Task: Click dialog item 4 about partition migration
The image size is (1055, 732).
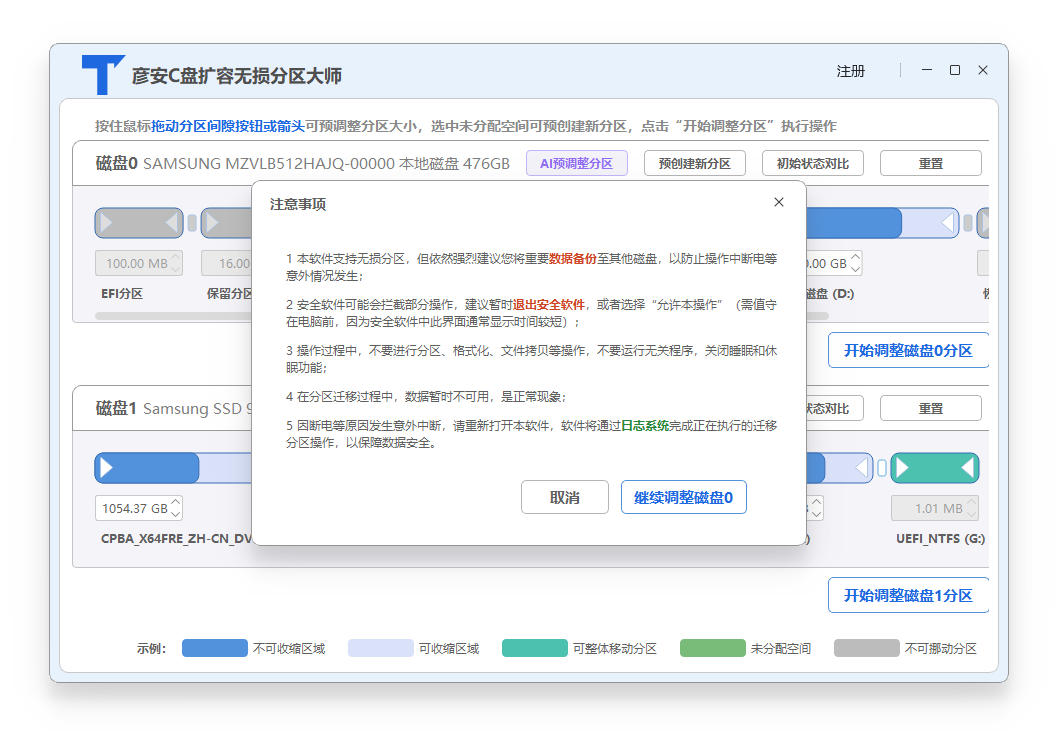Action: pyautogui.click(x=427, y=396)
